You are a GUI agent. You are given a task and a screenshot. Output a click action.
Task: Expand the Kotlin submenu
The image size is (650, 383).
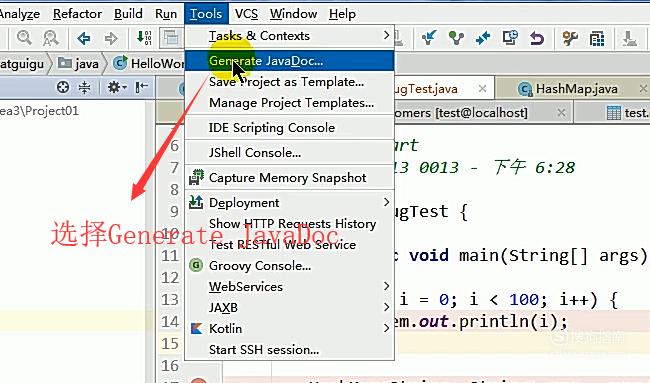(289, 328)
